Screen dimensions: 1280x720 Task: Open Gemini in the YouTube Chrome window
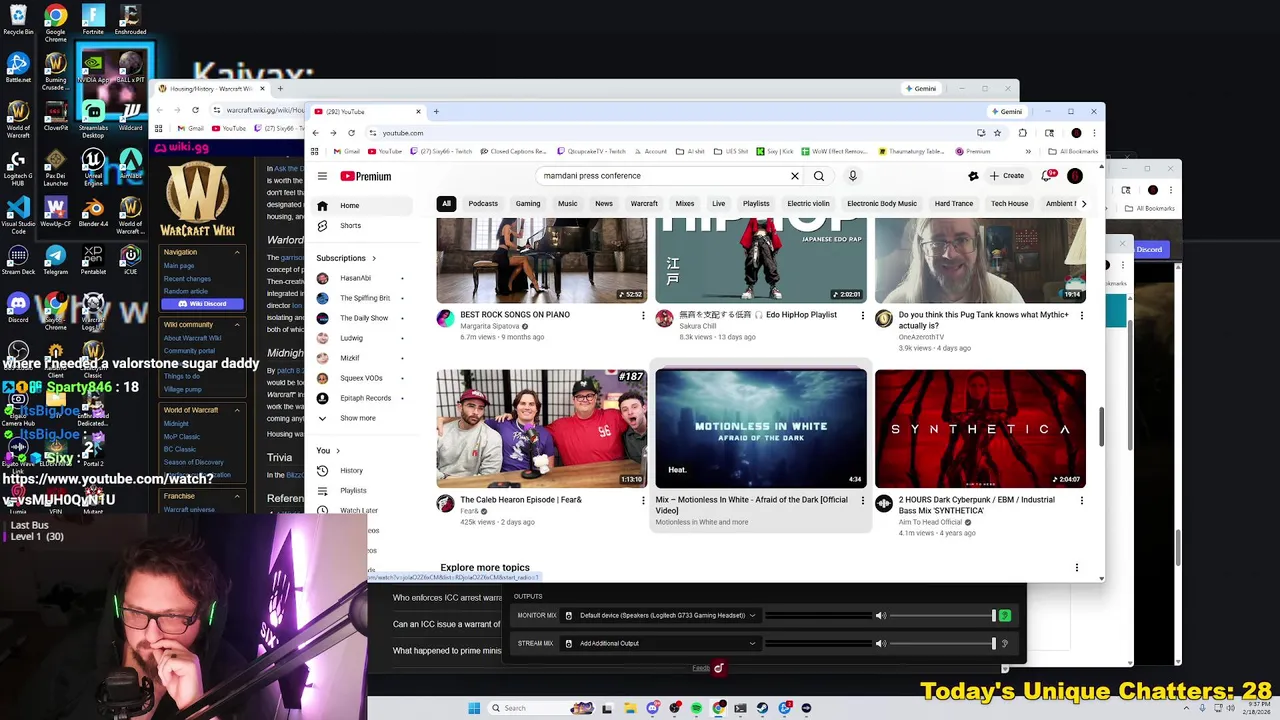[x=1006, y=111]
